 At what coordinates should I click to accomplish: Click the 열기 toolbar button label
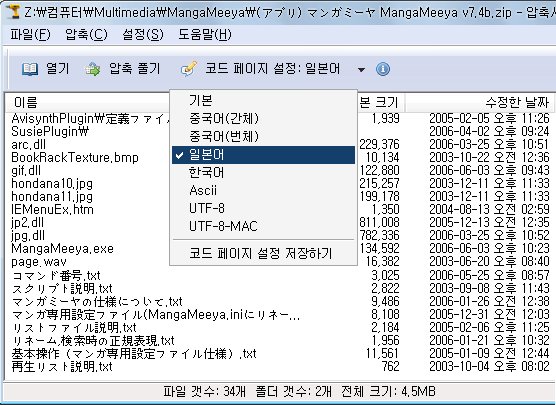point(57,69)
